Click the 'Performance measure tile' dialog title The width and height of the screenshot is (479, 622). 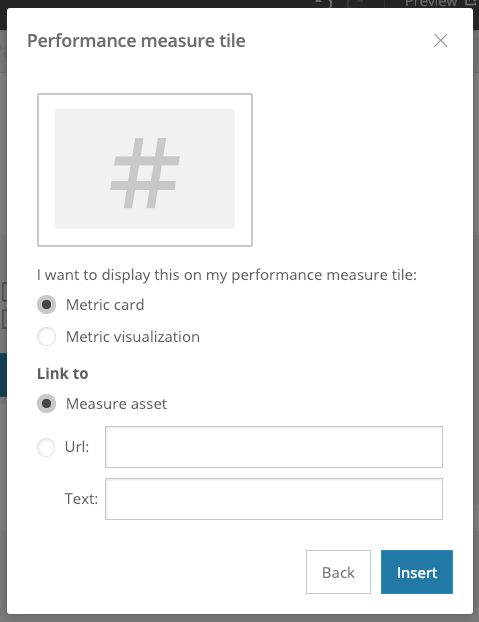point(136,40)
